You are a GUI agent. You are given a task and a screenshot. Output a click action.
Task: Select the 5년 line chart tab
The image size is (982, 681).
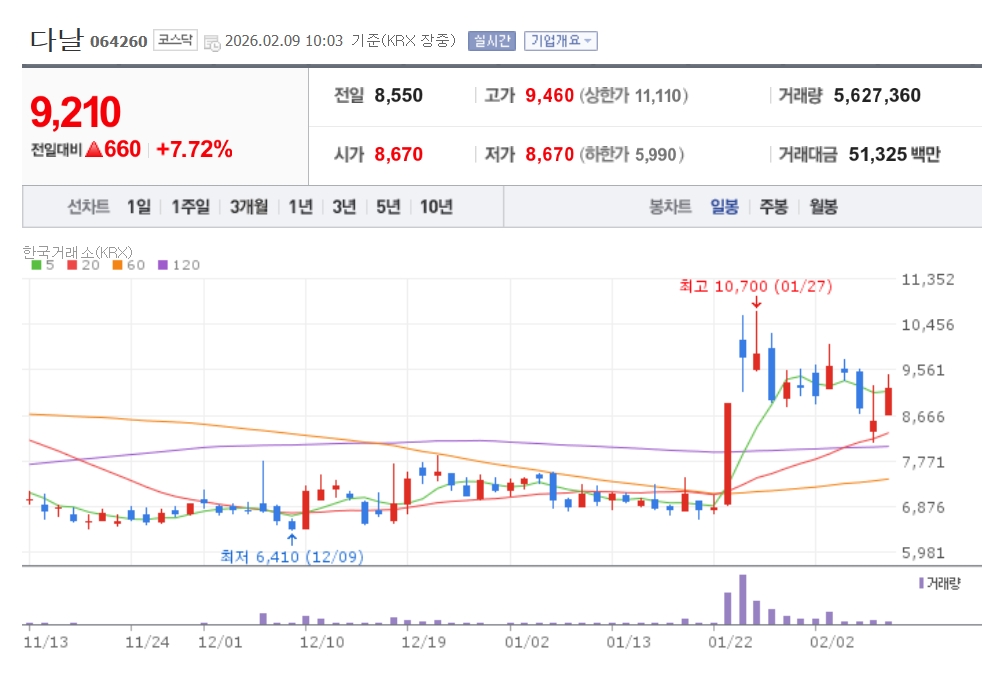pos(388,206)
